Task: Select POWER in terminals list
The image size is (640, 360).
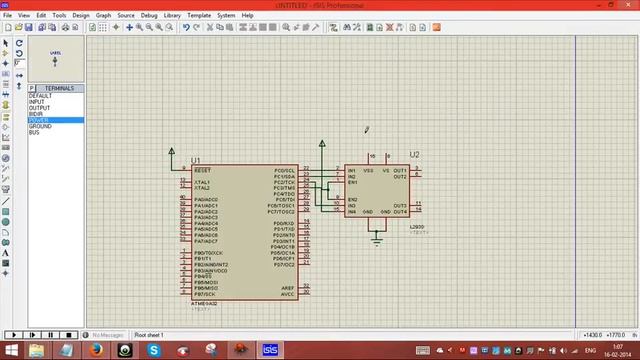Action: [56, 120]
